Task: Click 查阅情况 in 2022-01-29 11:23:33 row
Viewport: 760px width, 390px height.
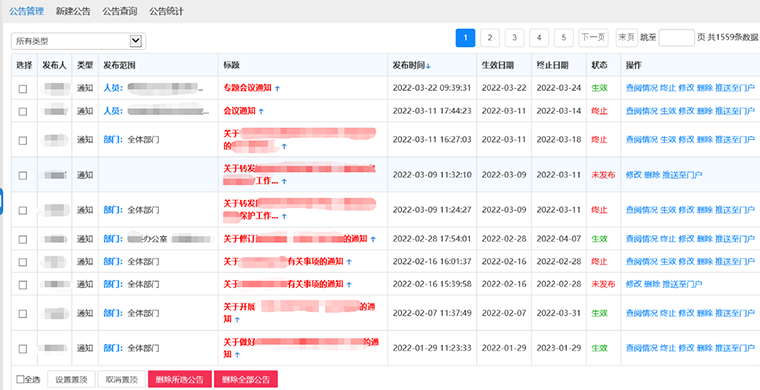Action: click(641, 348)
